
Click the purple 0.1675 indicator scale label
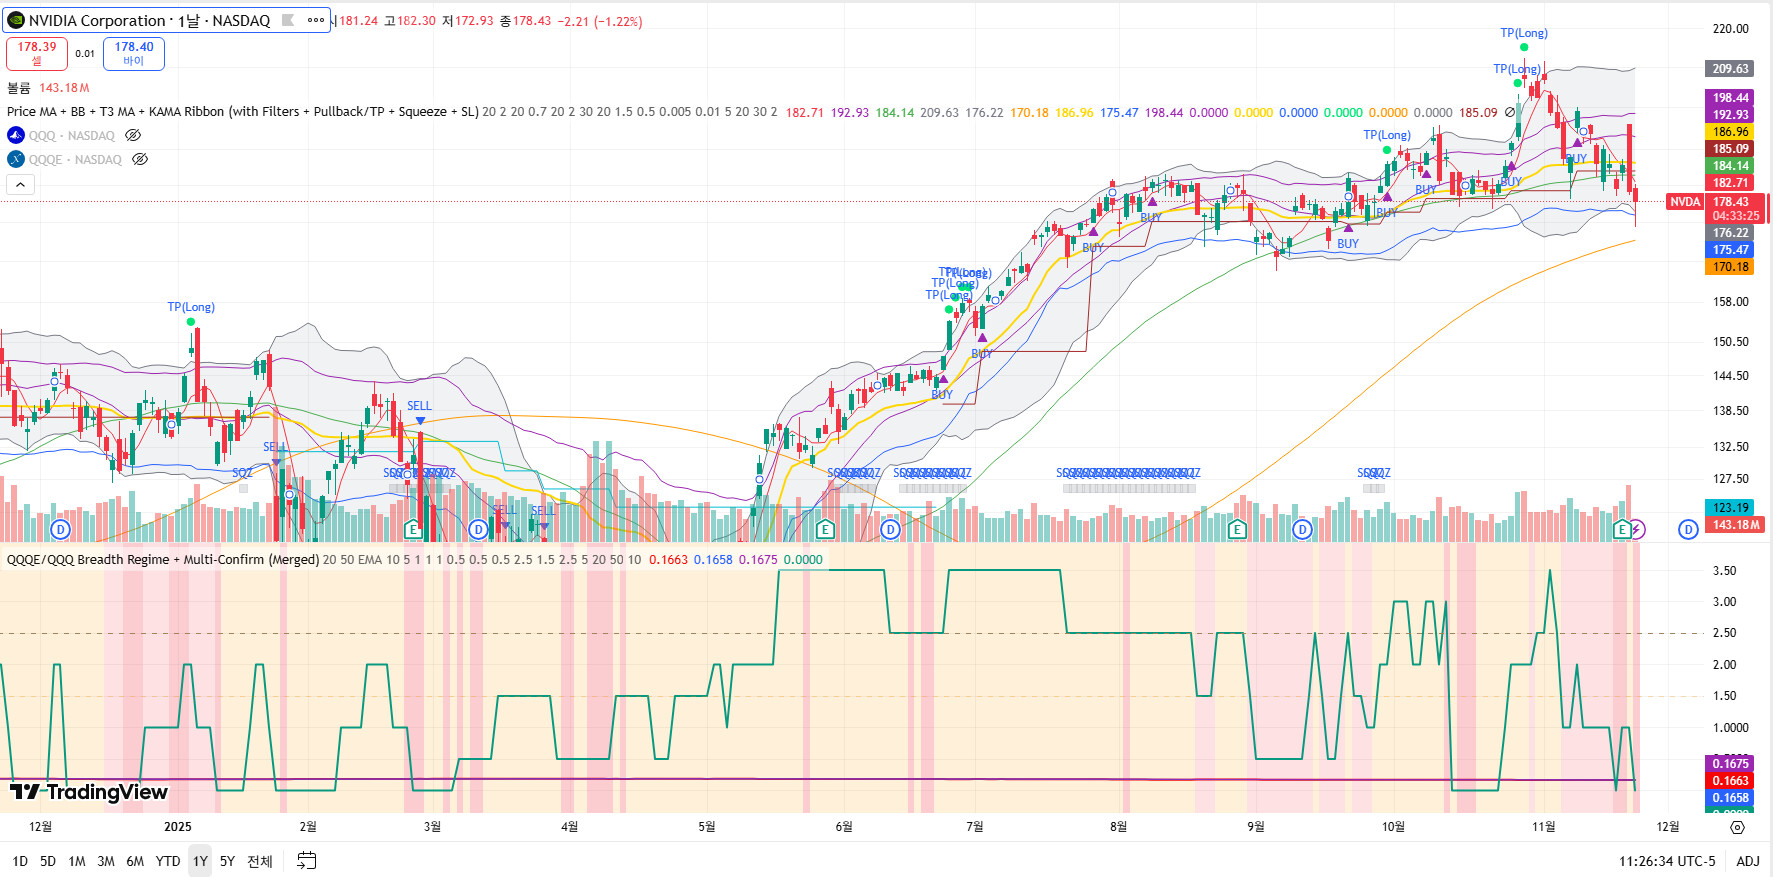click(x=1730, y=764)
